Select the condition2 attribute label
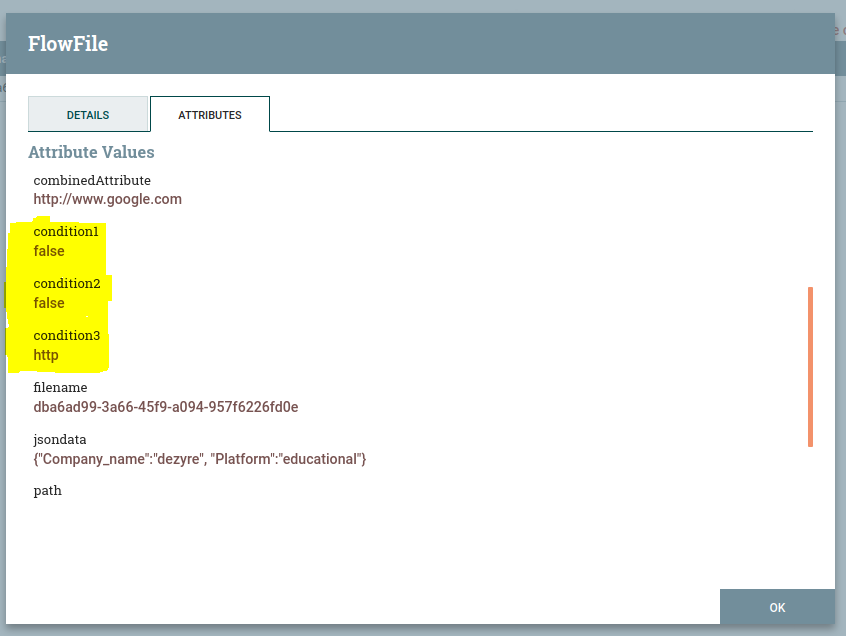Image resolution: width=846 pixels, height=636 pixels. pos(67,284)
